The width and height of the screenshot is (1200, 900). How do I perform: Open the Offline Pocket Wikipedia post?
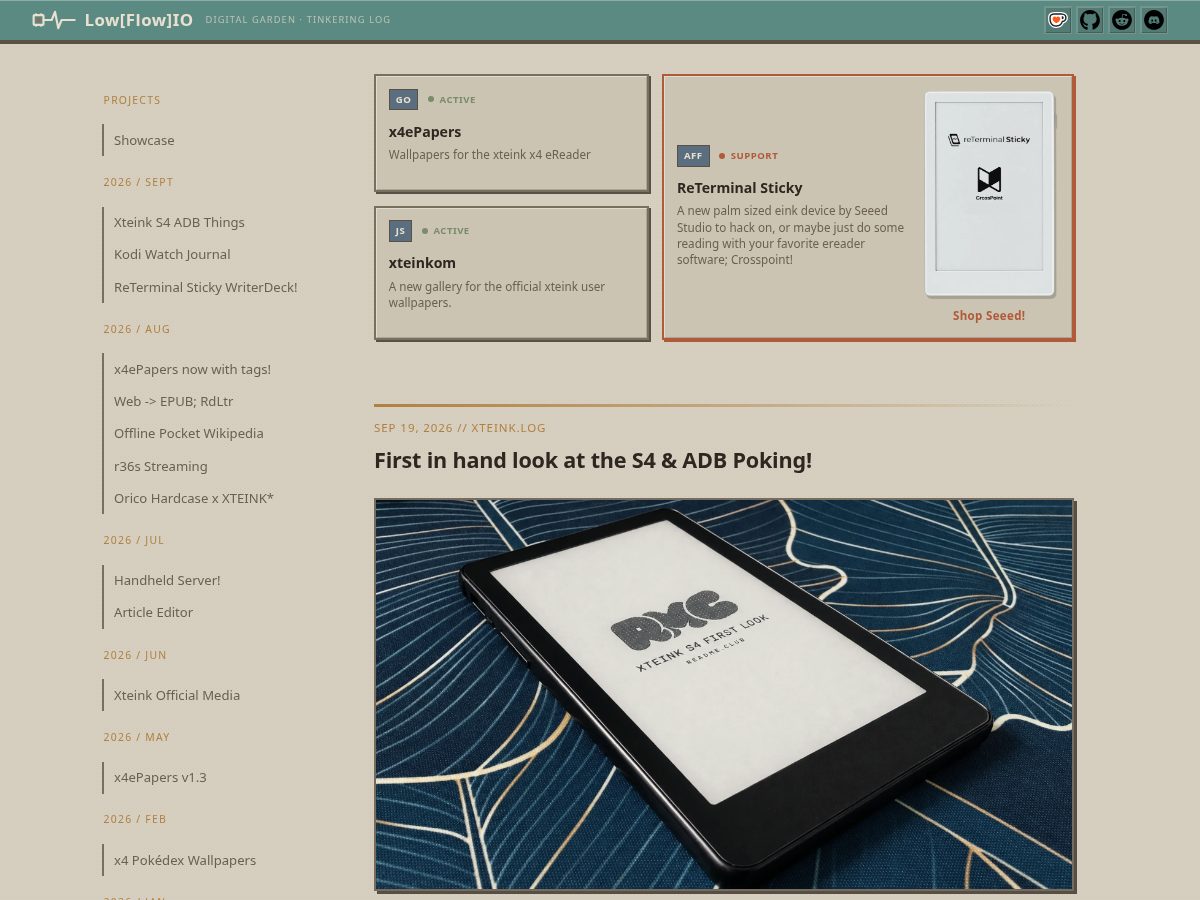[189, 433]
